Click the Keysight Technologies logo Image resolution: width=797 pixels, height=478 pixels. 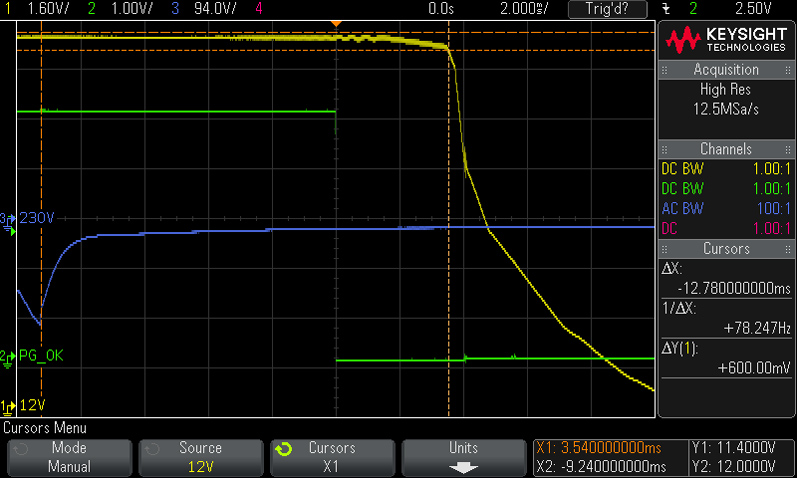[726, 40]
